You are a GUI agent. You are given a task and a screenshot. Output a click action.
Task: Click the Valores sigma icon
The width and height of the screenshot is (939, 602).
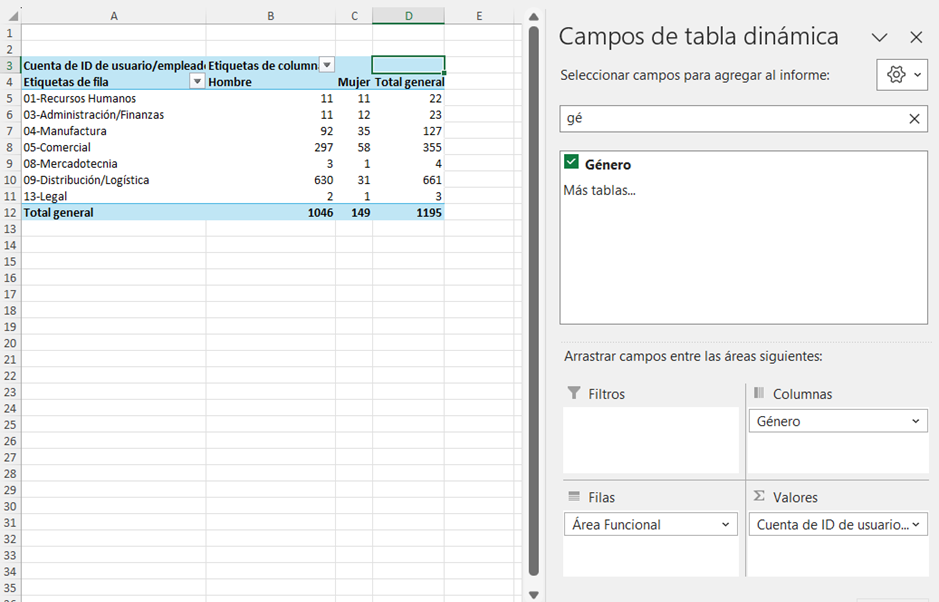tap(759, 497)
